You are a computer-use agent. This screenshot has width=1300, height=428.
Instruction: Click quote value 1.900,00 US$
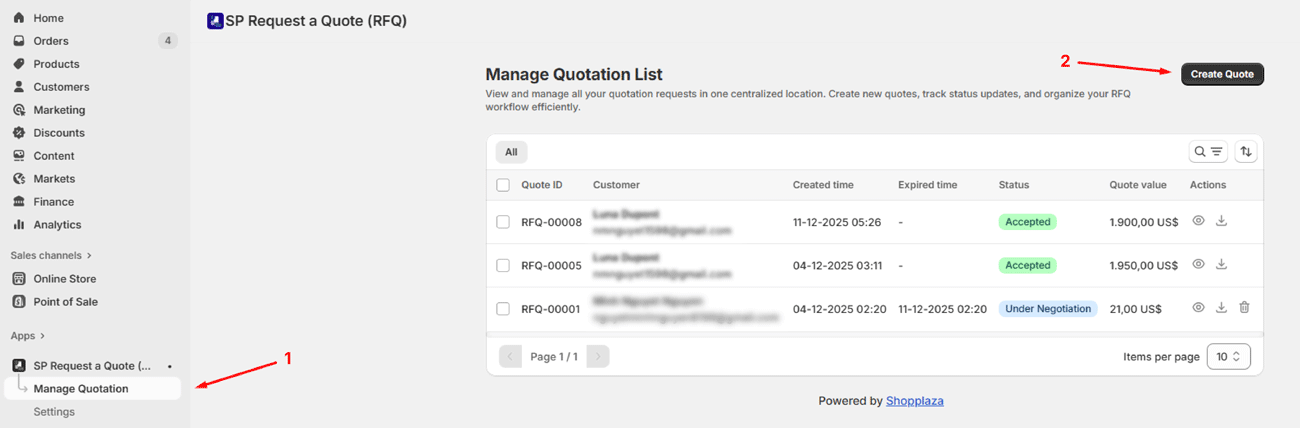(x=1143, y=222)
